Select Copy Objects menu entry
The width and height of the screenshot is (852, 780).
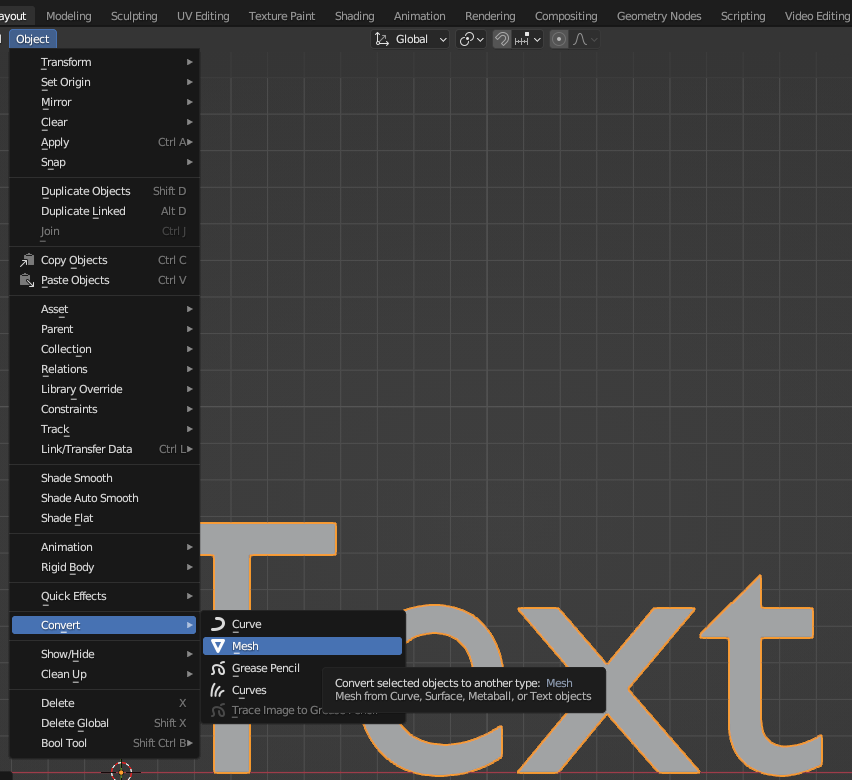click(104, 260)
